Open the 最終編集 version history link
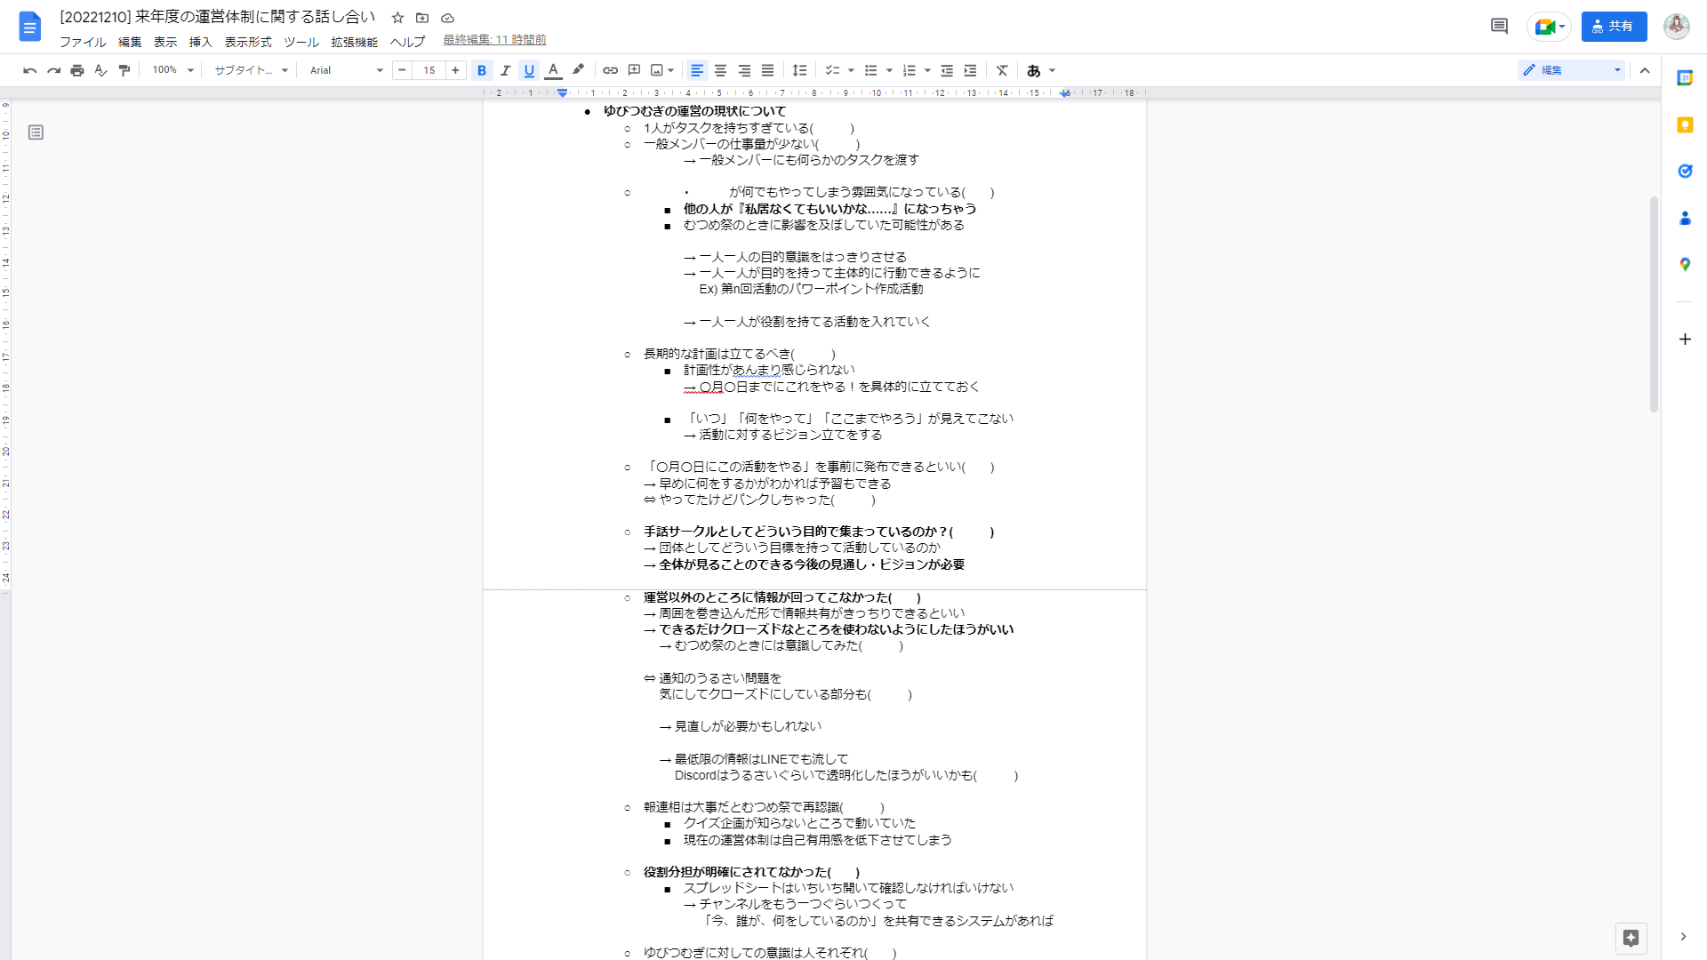The width and height of the screenshot is (1707, 960). click(x=494, y=40)
